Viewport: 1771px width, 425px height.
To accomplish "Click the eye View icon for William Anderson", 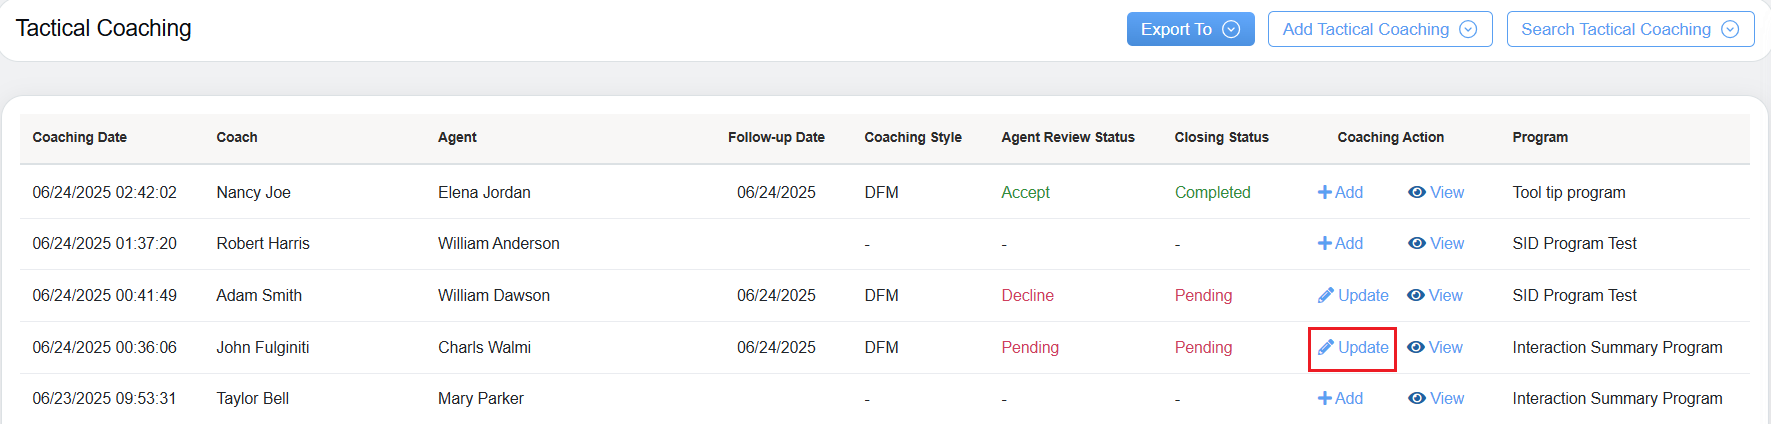I will (1417, 244).
